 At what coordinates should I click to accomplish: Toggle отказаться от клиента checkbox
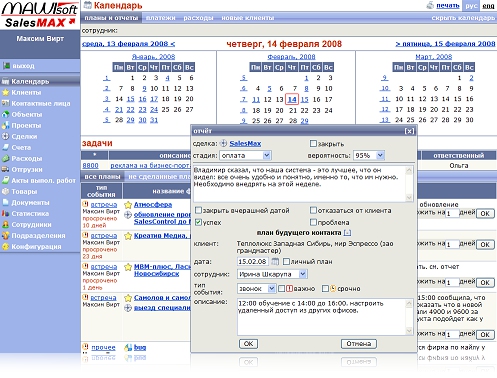(313, 210)
